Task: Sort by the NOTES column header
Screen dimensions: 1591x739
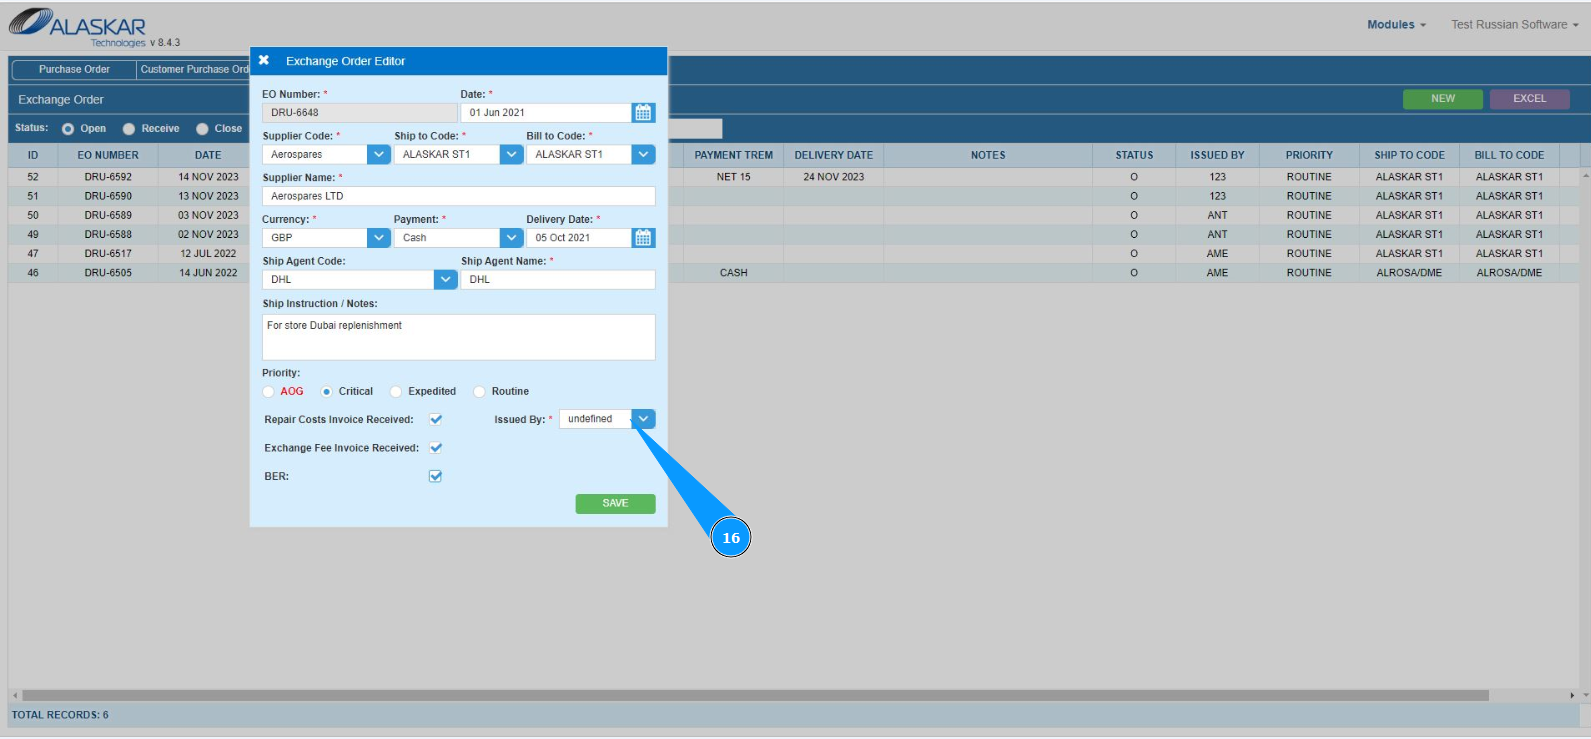Action: (x=988, y=156)
